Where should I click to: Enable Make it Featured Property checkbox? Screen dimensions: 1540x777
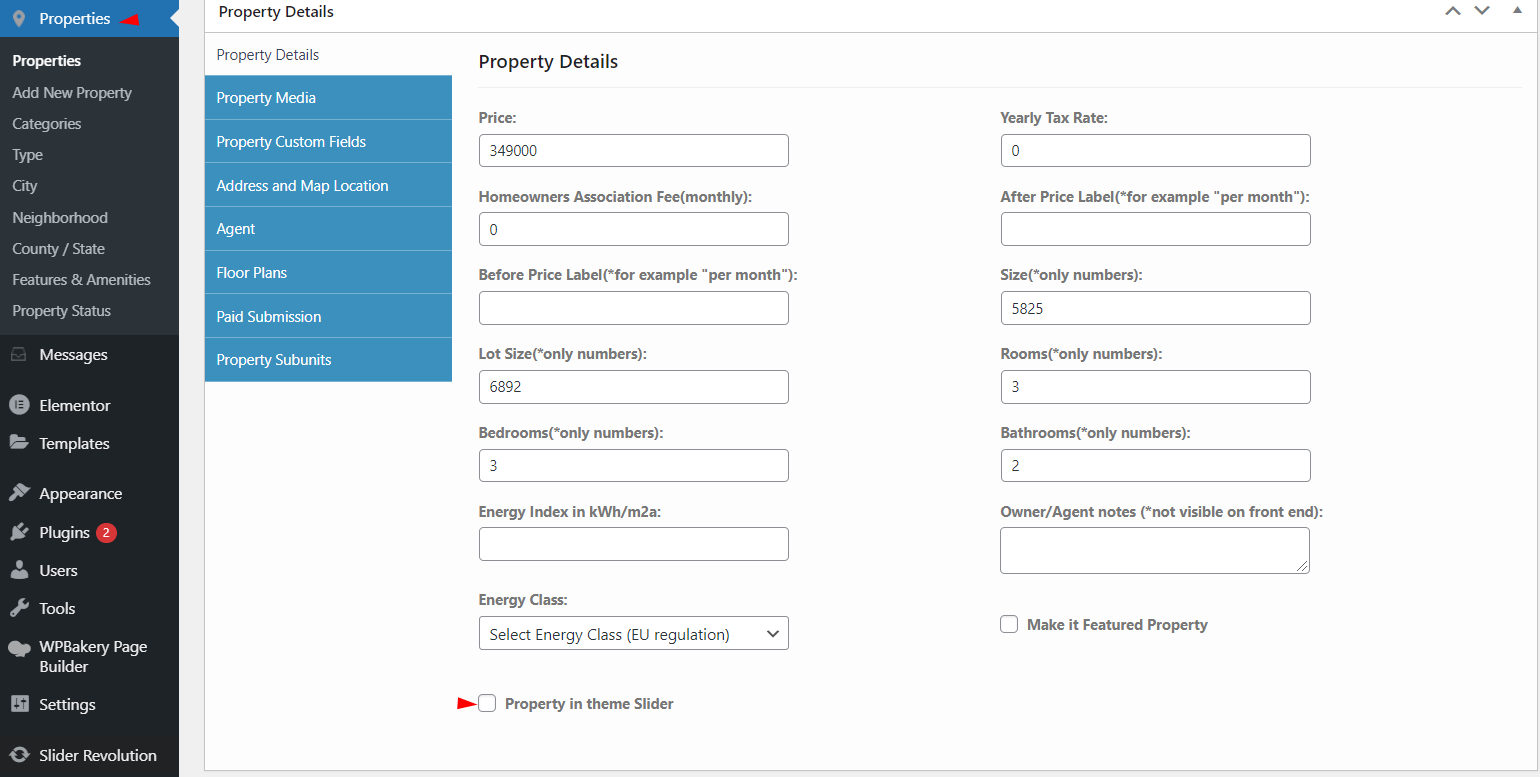pyautogui.click(x=1009, y=624)
